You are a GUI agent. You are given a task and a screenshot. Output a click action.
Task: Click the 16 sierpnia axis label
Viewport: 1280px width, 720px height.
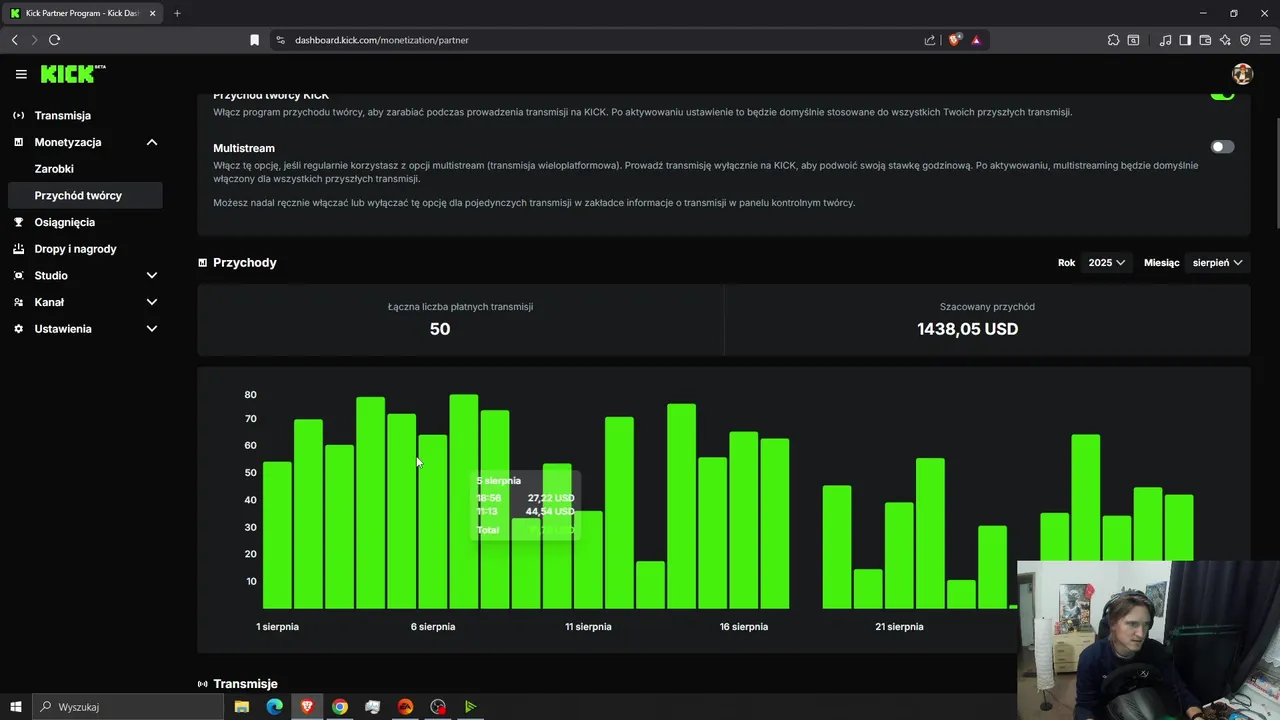(x=744, y=627)
